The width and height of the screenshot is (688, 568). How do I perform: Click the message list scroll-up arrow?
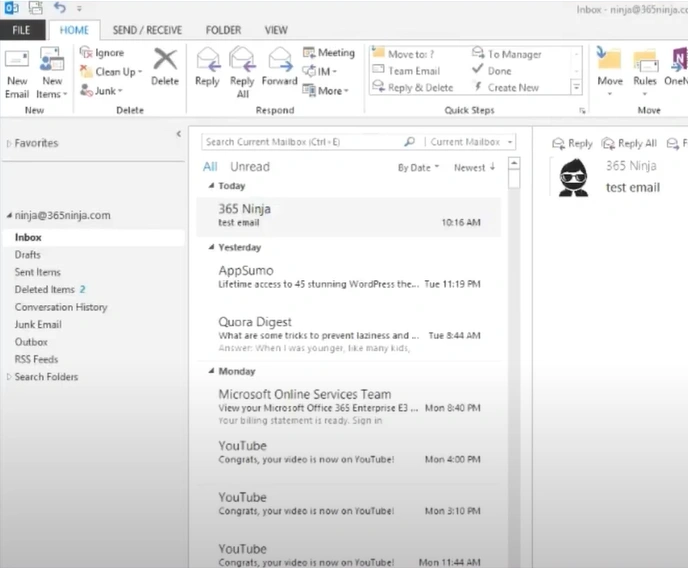tap(514, 163)
